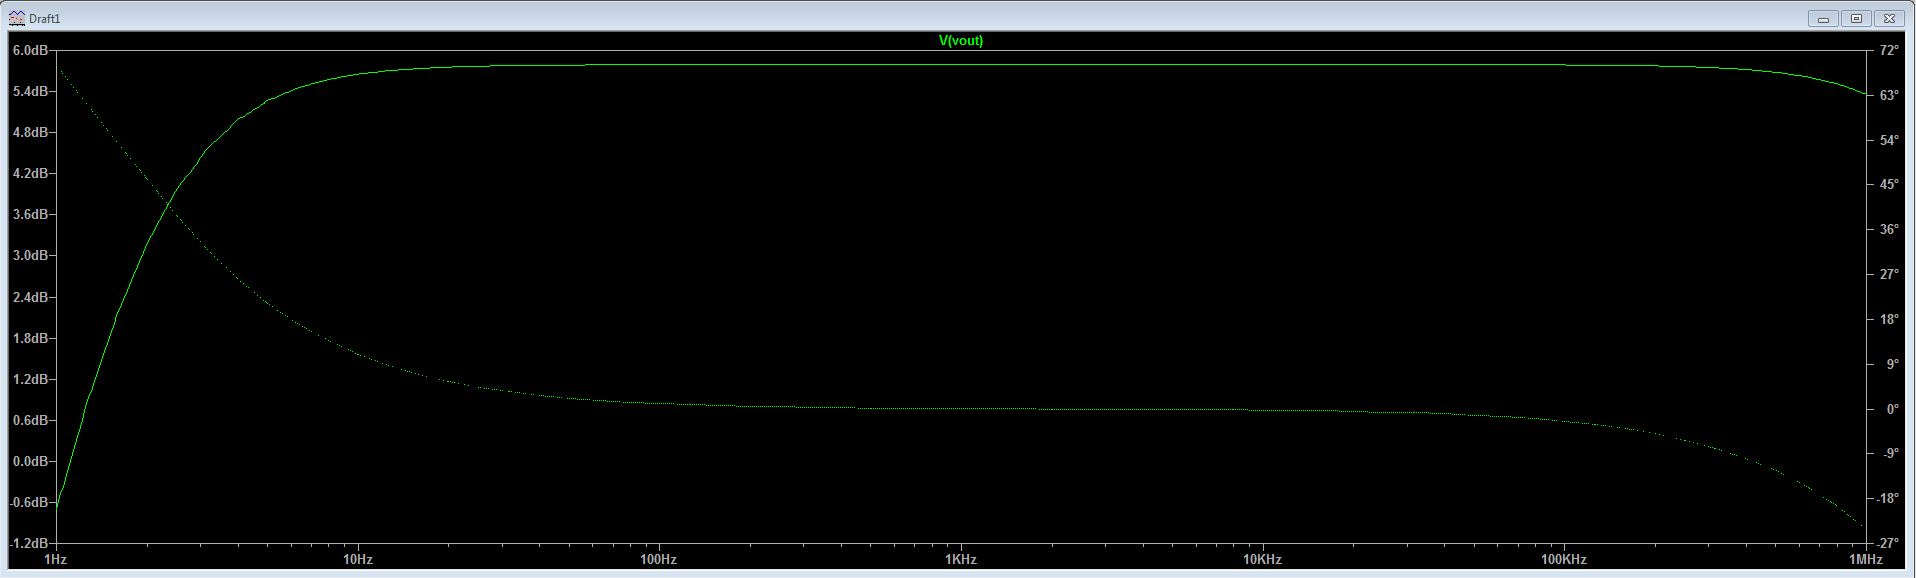The image size is (1916, 578).
Task: Click the 63° phase axis label
Action: 1889,95
